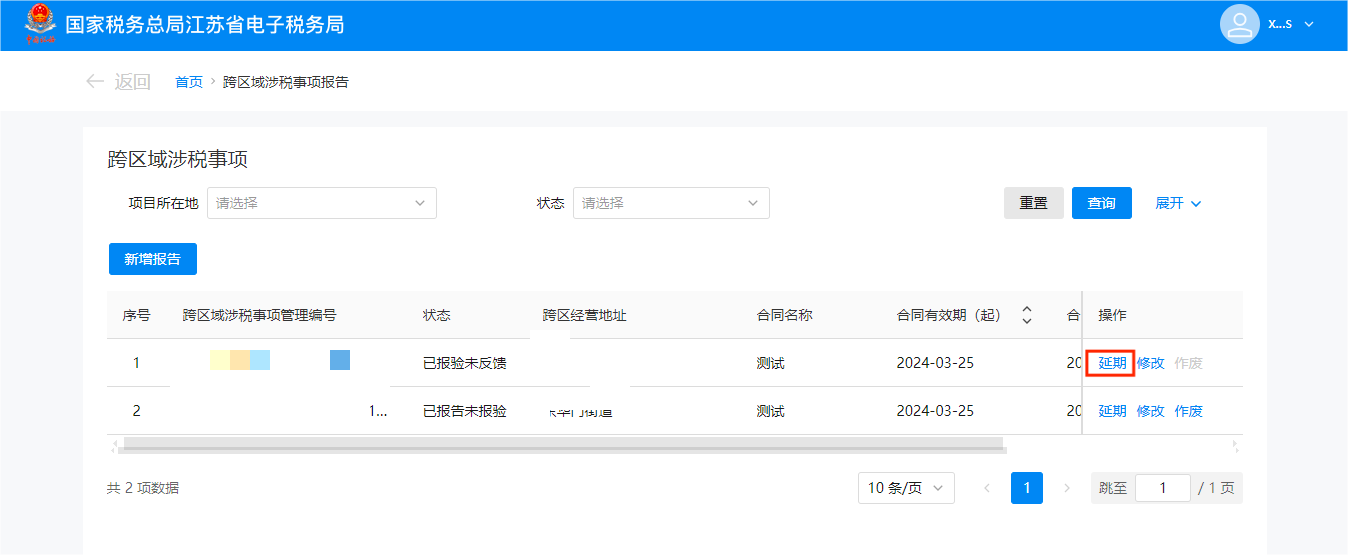Viewport: 1348px width, 555px height.
Task: Open the 状态 filter dropdown
Action: (x=671, y=203)
